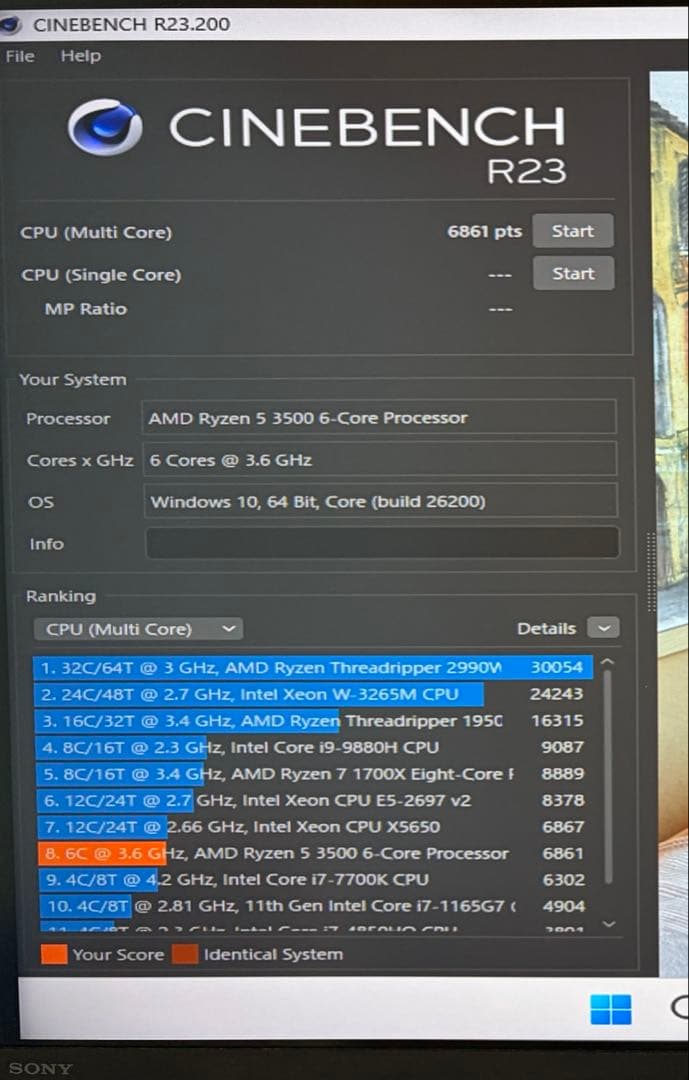Click the OS field Windows 10 64 Bit
The height and width of the screenshot is (1080, 689).
click(380, 501)
